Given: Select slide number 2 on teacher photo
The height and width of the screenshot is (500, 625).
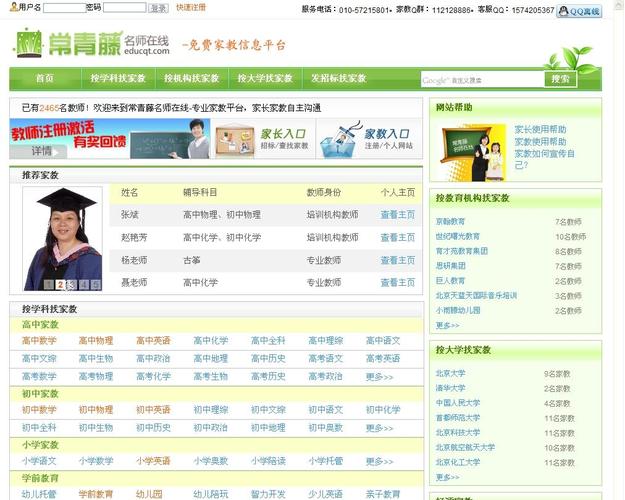Looking at the screenshot, I should [60, 285].
